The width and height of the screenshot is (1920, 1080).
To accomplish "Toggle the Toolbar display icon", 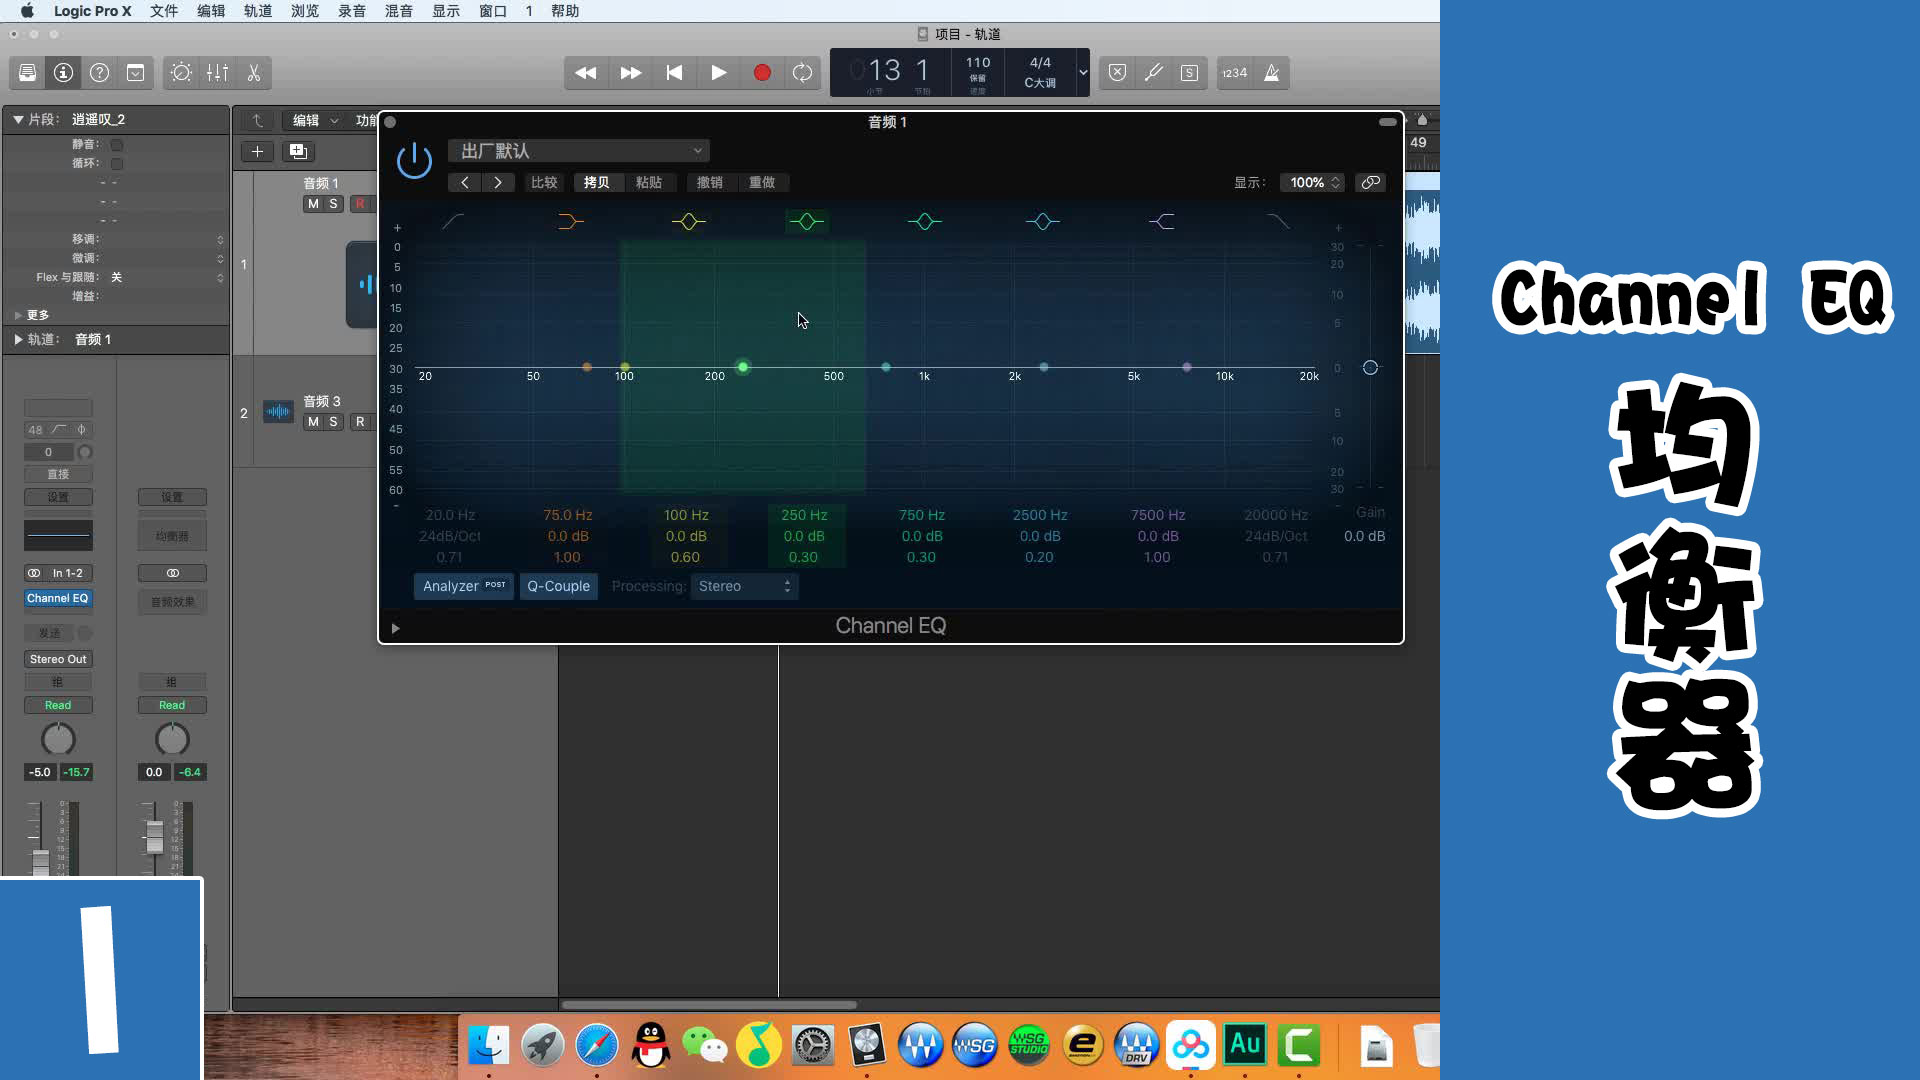I will click(x=135, y=73).
